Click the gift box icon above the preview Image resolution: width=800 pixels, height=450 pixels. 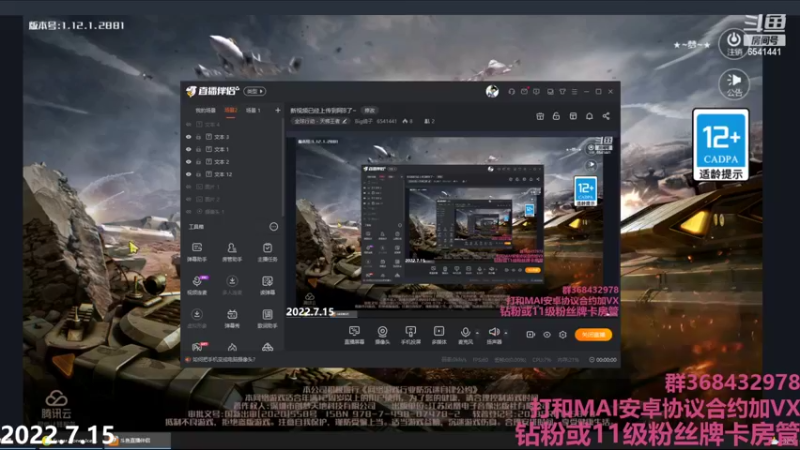click(x=540, y=116)
